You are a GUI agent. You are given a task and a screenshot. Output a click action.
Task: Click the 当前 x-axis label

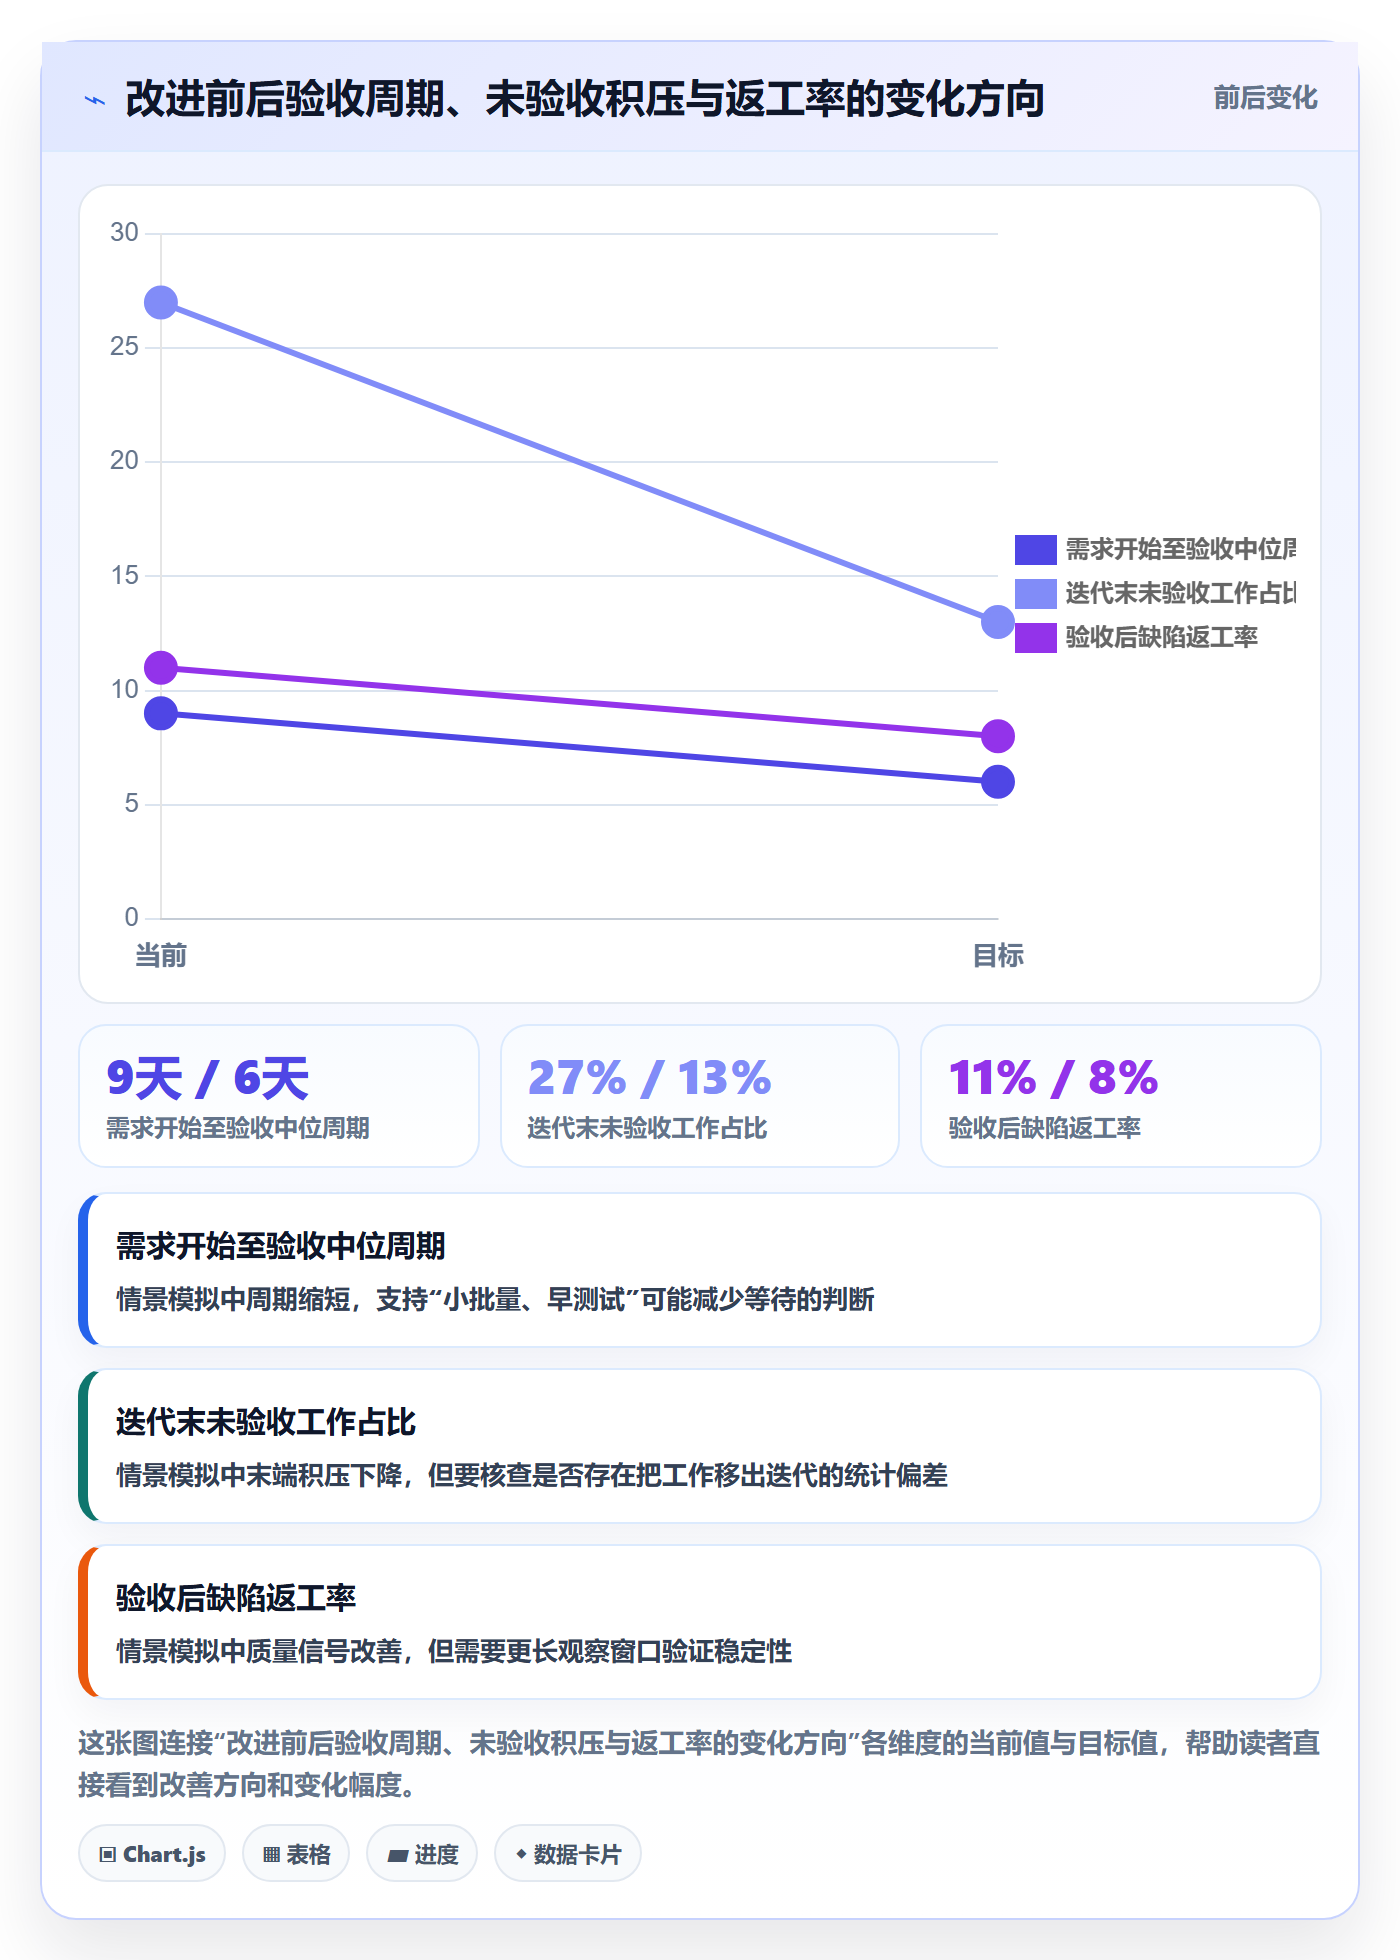(161, 956)
